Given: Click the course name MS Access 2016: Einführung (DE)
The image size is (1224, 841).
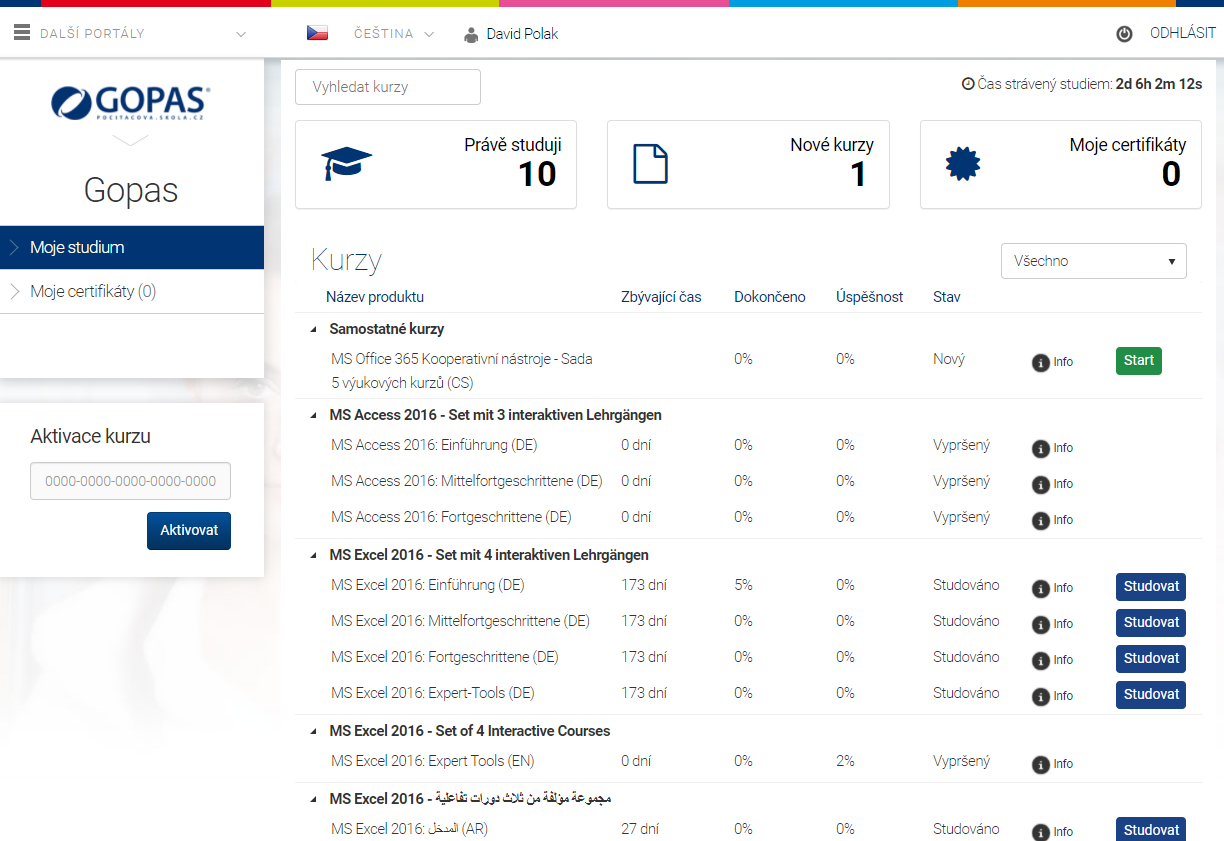Looking at the screenshot, I should tap(434, 445).
